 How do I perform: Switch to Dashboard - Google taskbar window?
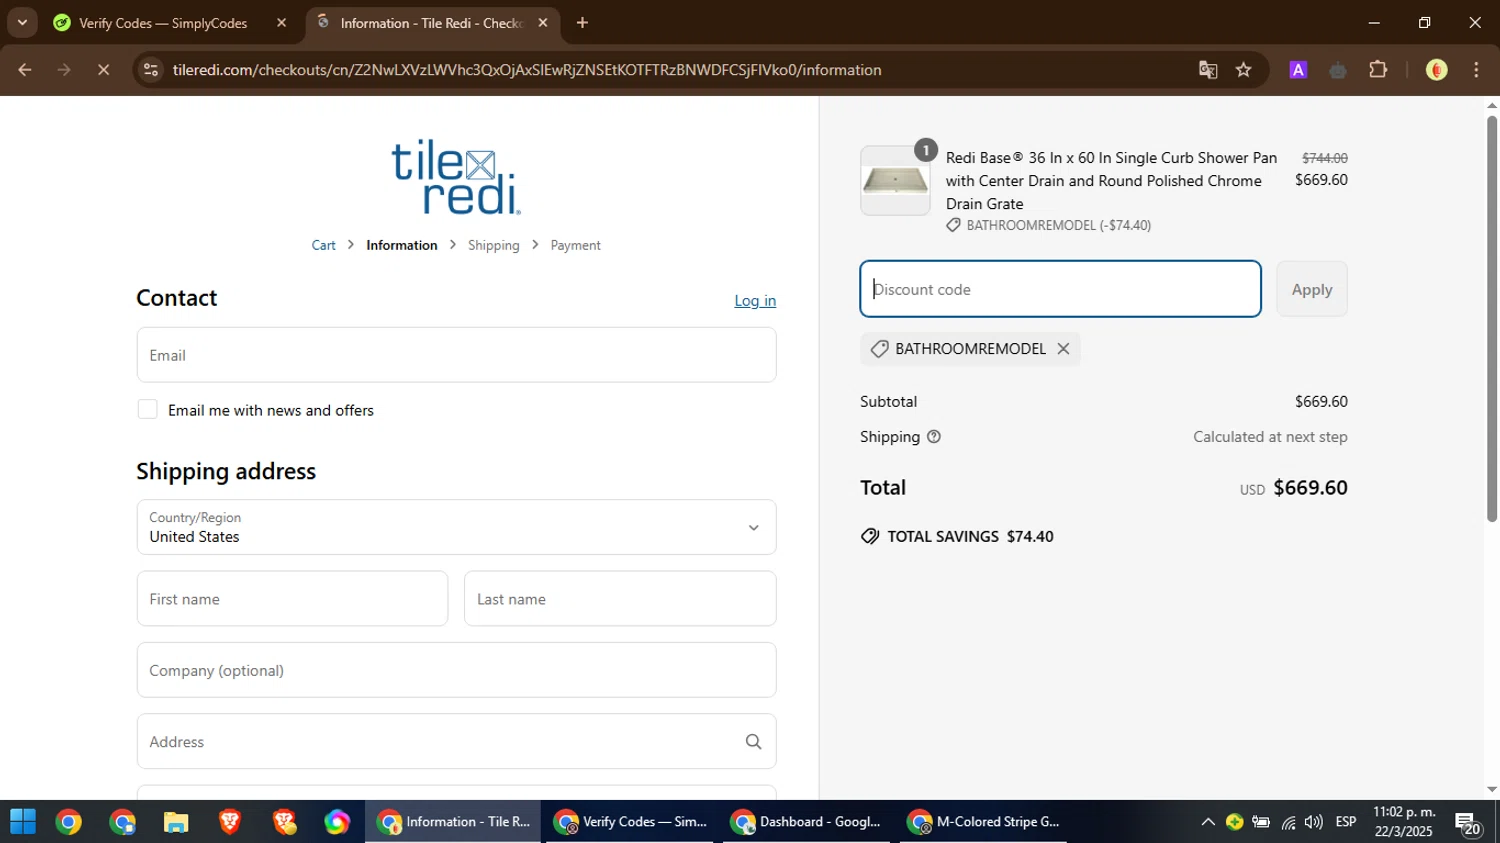(807, 822)
